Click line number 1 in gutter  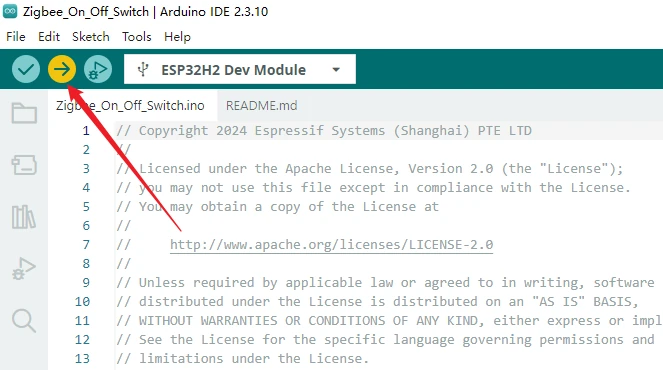click(x=86, y=131)
